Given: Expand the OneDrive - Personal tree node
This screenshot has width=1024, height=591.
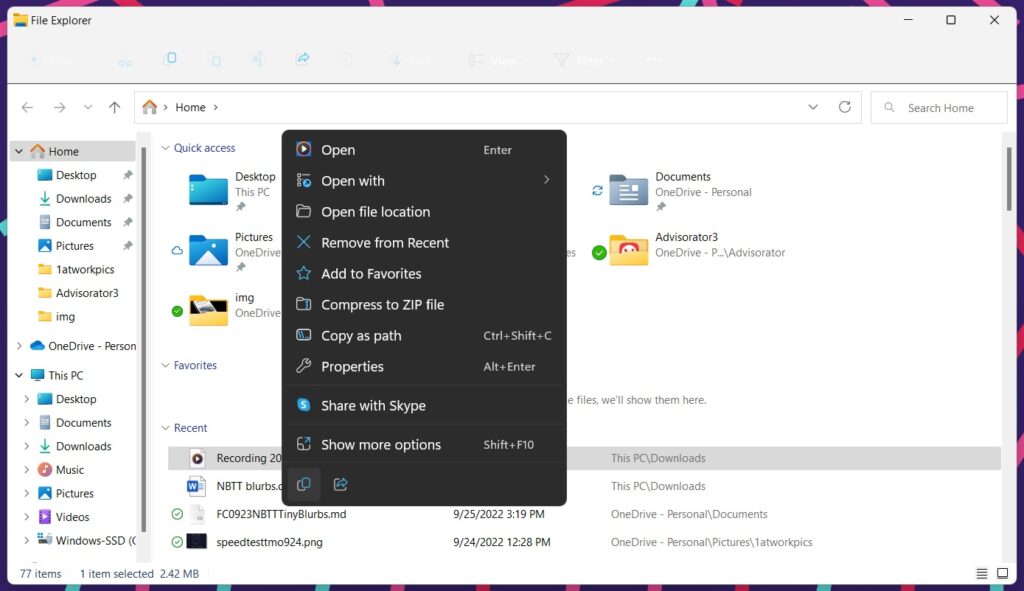Looking at the screenshot, I should [18, 346].
